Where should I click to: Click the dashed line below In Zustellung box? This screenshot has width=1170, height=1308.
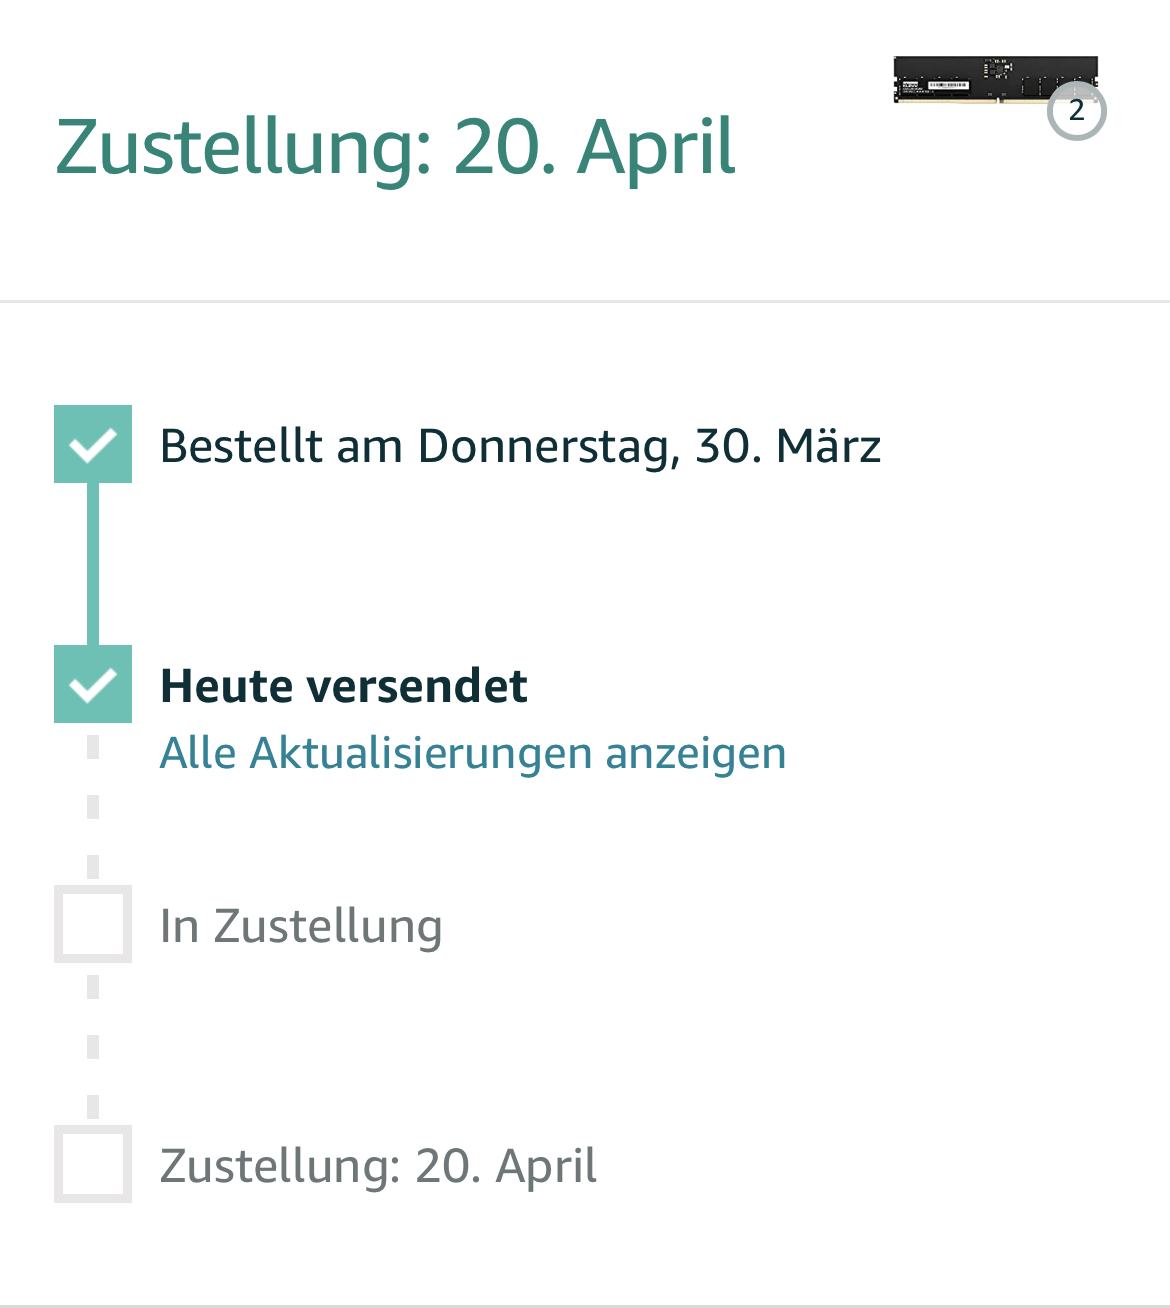[92, 1045]
